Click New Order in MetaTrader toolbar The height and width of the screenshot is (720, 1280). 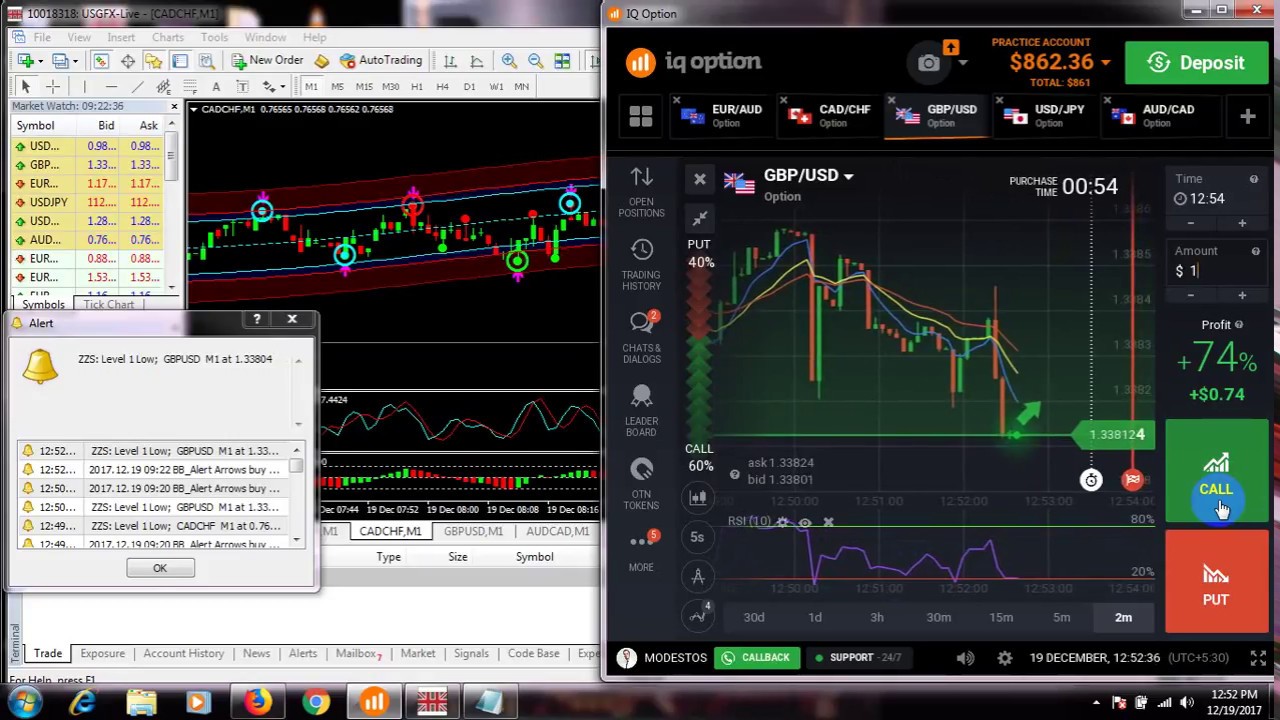coord(267,60)
